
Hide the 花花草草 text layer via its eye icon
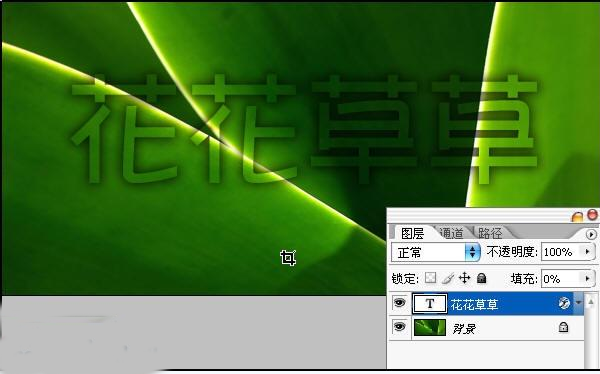(399, 303)
